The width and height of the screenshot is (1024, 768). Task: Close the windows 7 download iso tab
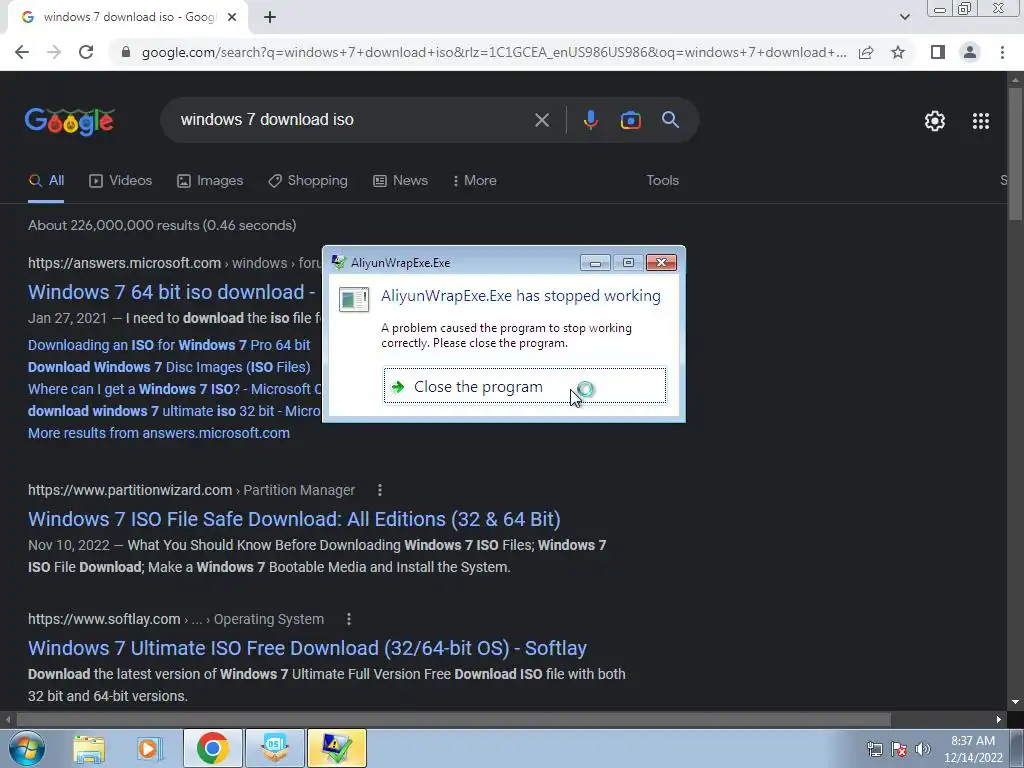(x=232, y=17)
